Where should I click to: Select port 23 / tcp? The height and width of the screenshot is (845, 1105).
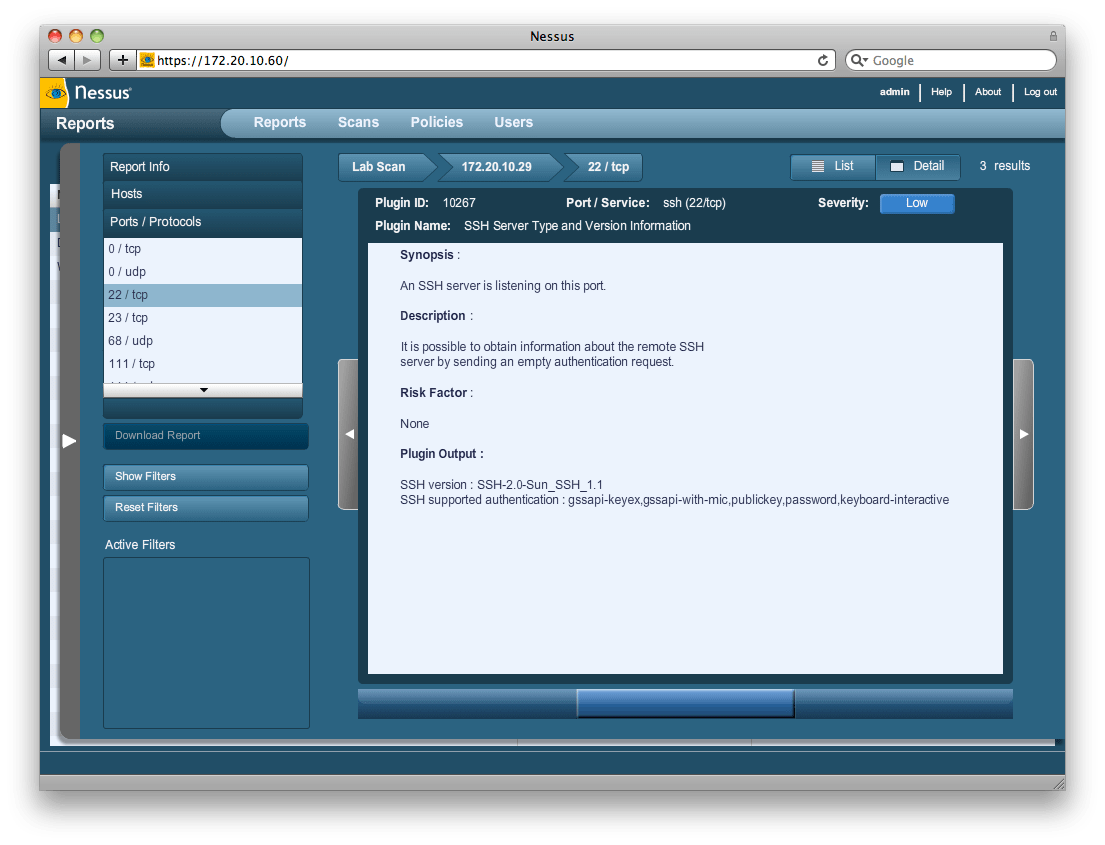(x=203, y=318)
